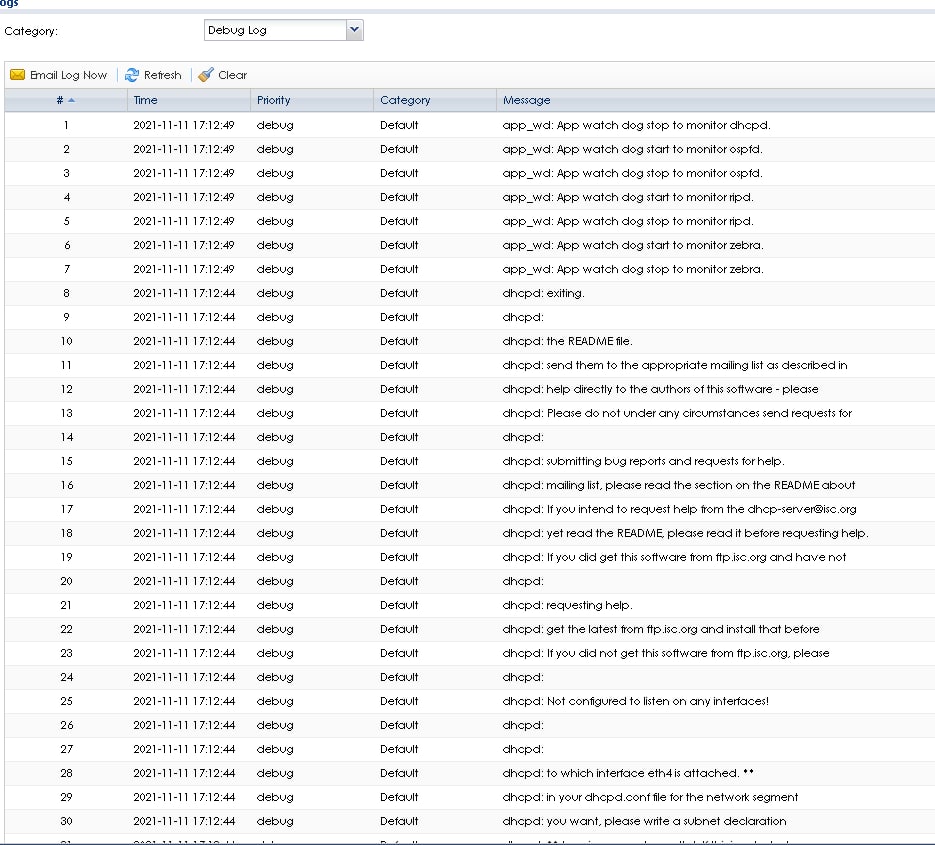
Task: Toggle sort arrow on # column
Action: [71, 100]
